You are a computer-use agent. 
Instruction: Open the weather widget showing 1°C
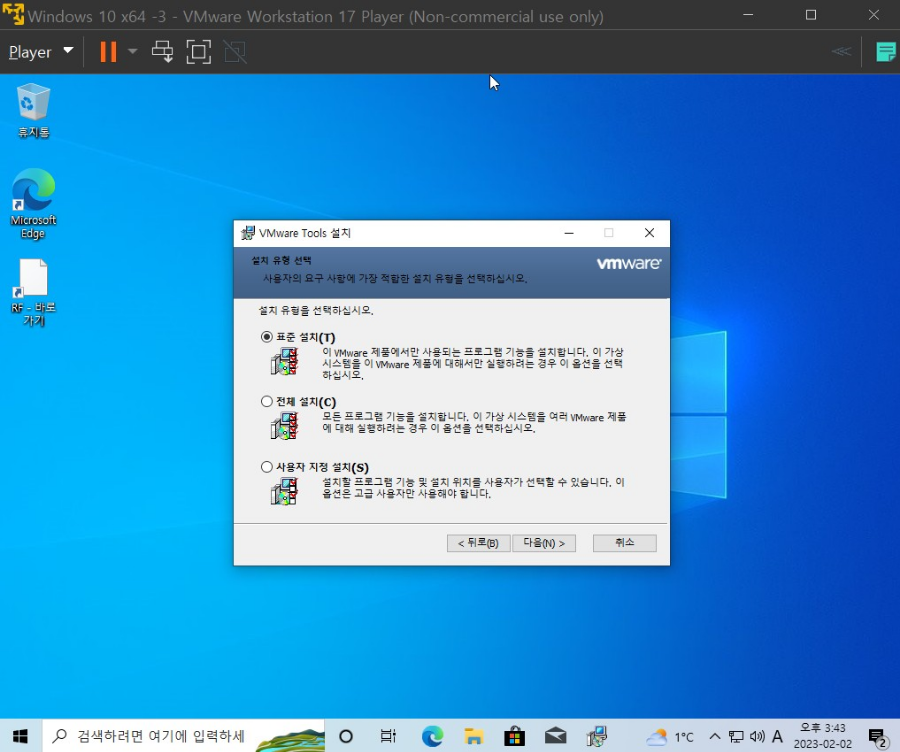click(x=670, y=737)
